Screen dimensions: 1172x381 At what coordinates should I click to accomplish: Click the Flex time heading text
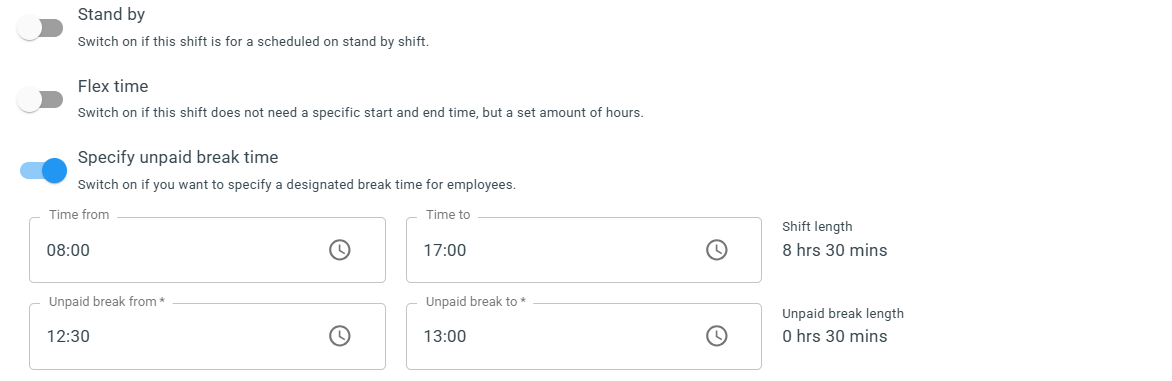113,86
